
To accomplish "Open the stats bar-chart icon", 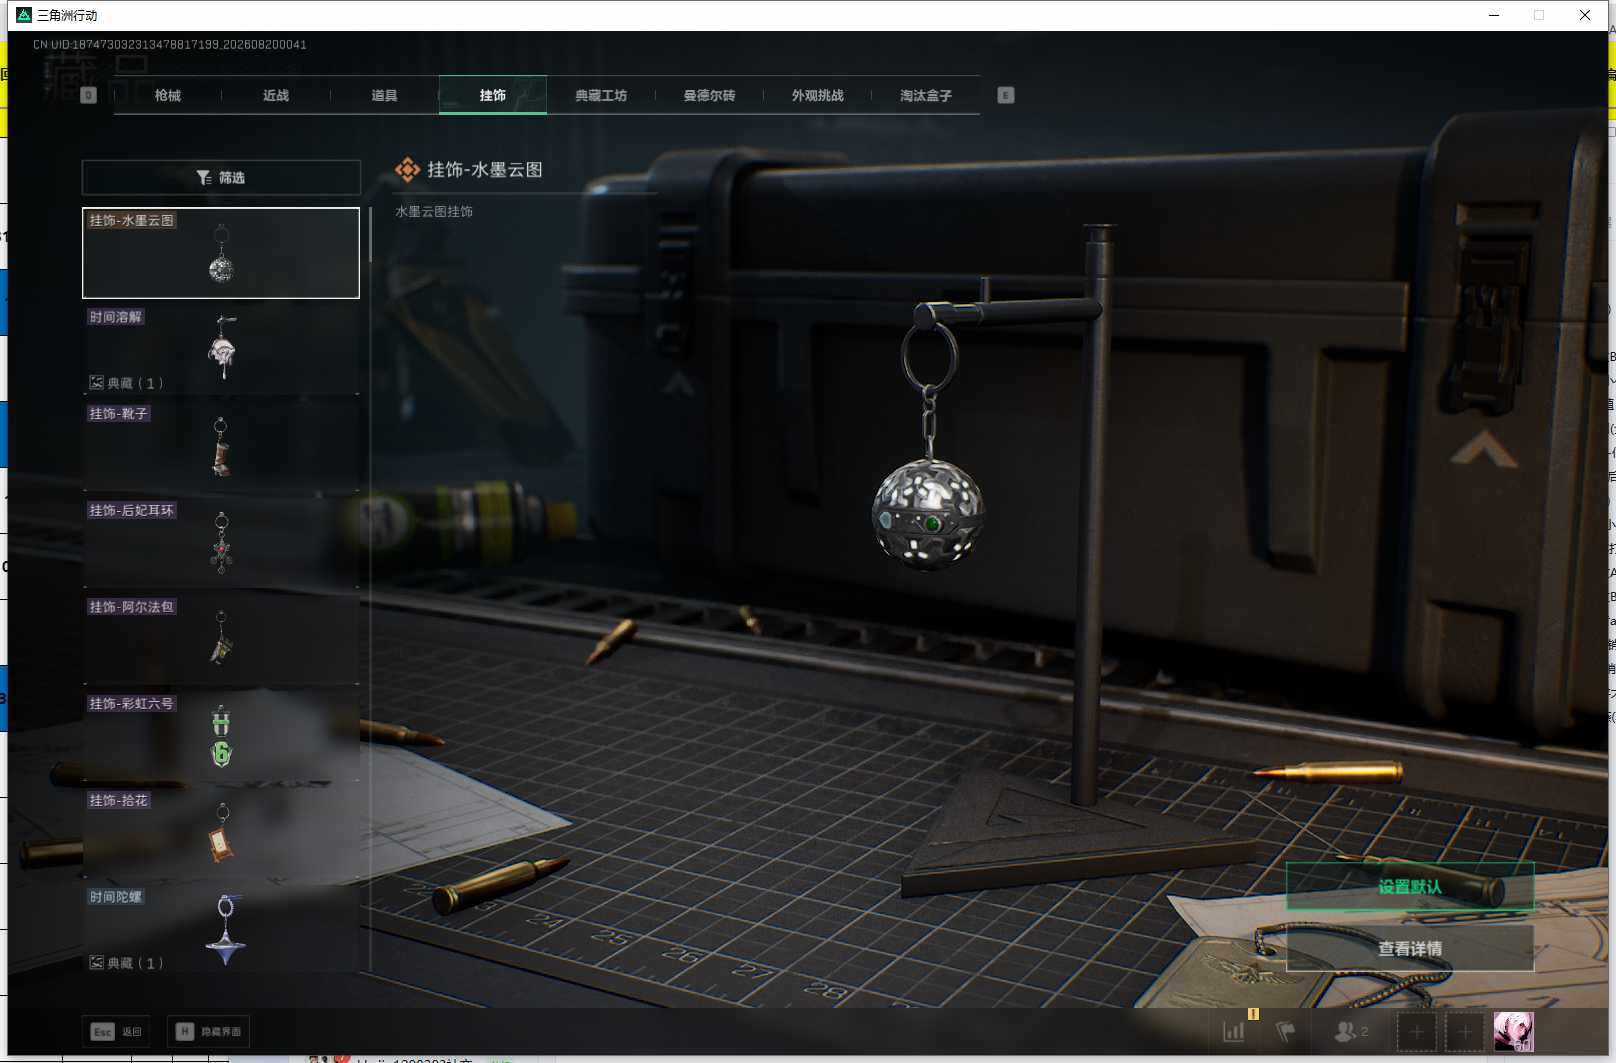I will (1234, 1031).
